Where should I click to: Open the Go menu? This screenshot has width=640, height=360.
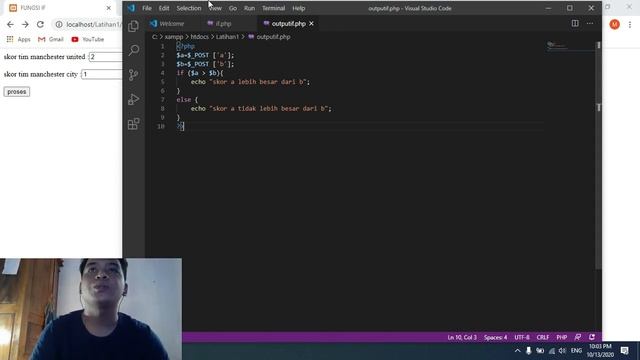pyautogui.click(x=233, y=8)
